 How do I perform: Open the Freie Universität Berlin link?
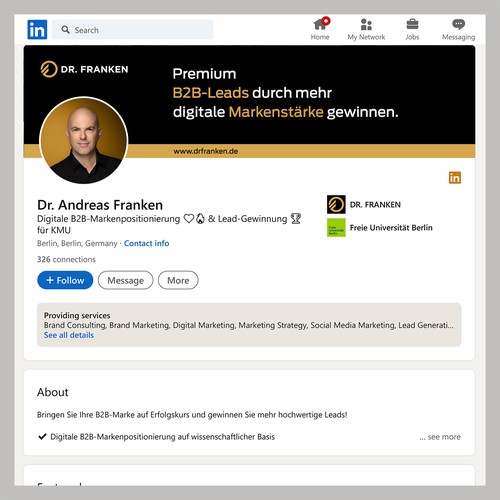coord(391,228)
